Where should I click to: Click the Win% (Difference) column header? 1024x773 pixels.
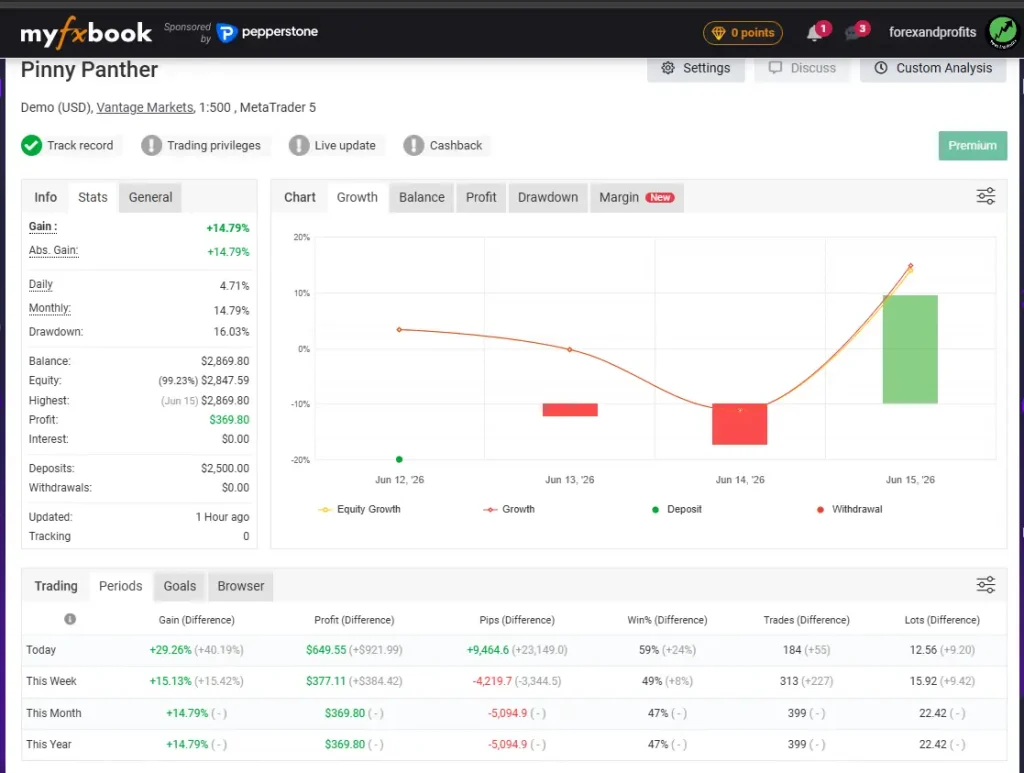point(667,620)
